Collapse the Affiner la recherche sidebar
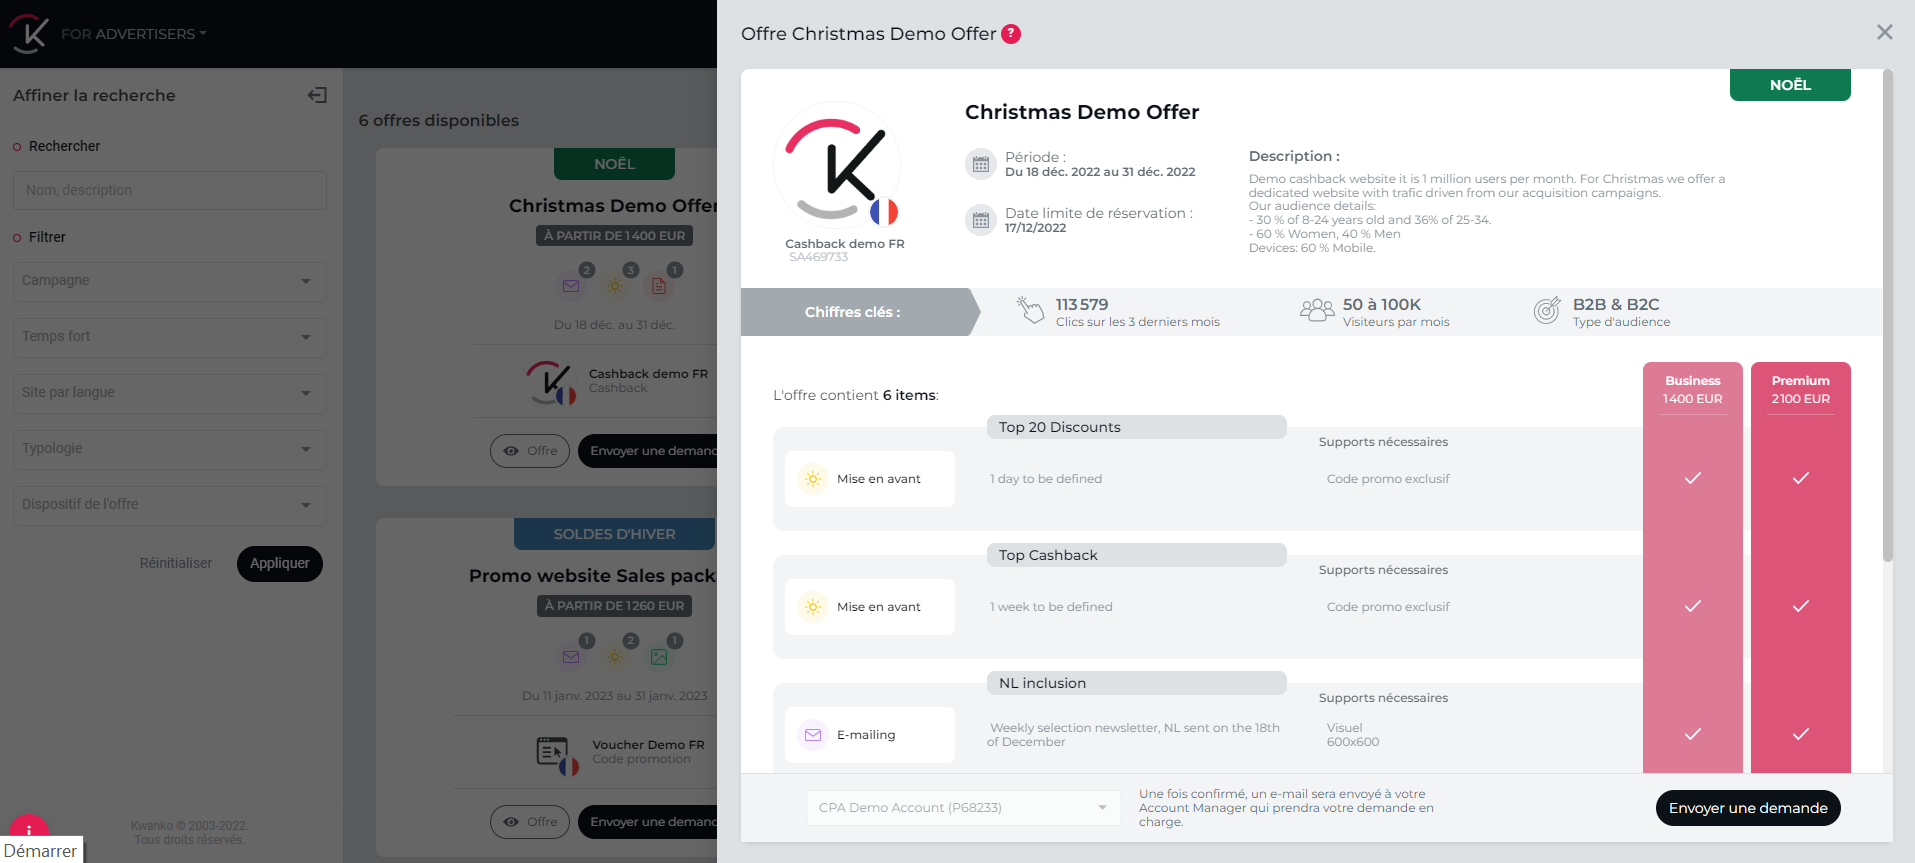Screen dimensions: 1915x863 pyautogui.click(x=317, y=95)
